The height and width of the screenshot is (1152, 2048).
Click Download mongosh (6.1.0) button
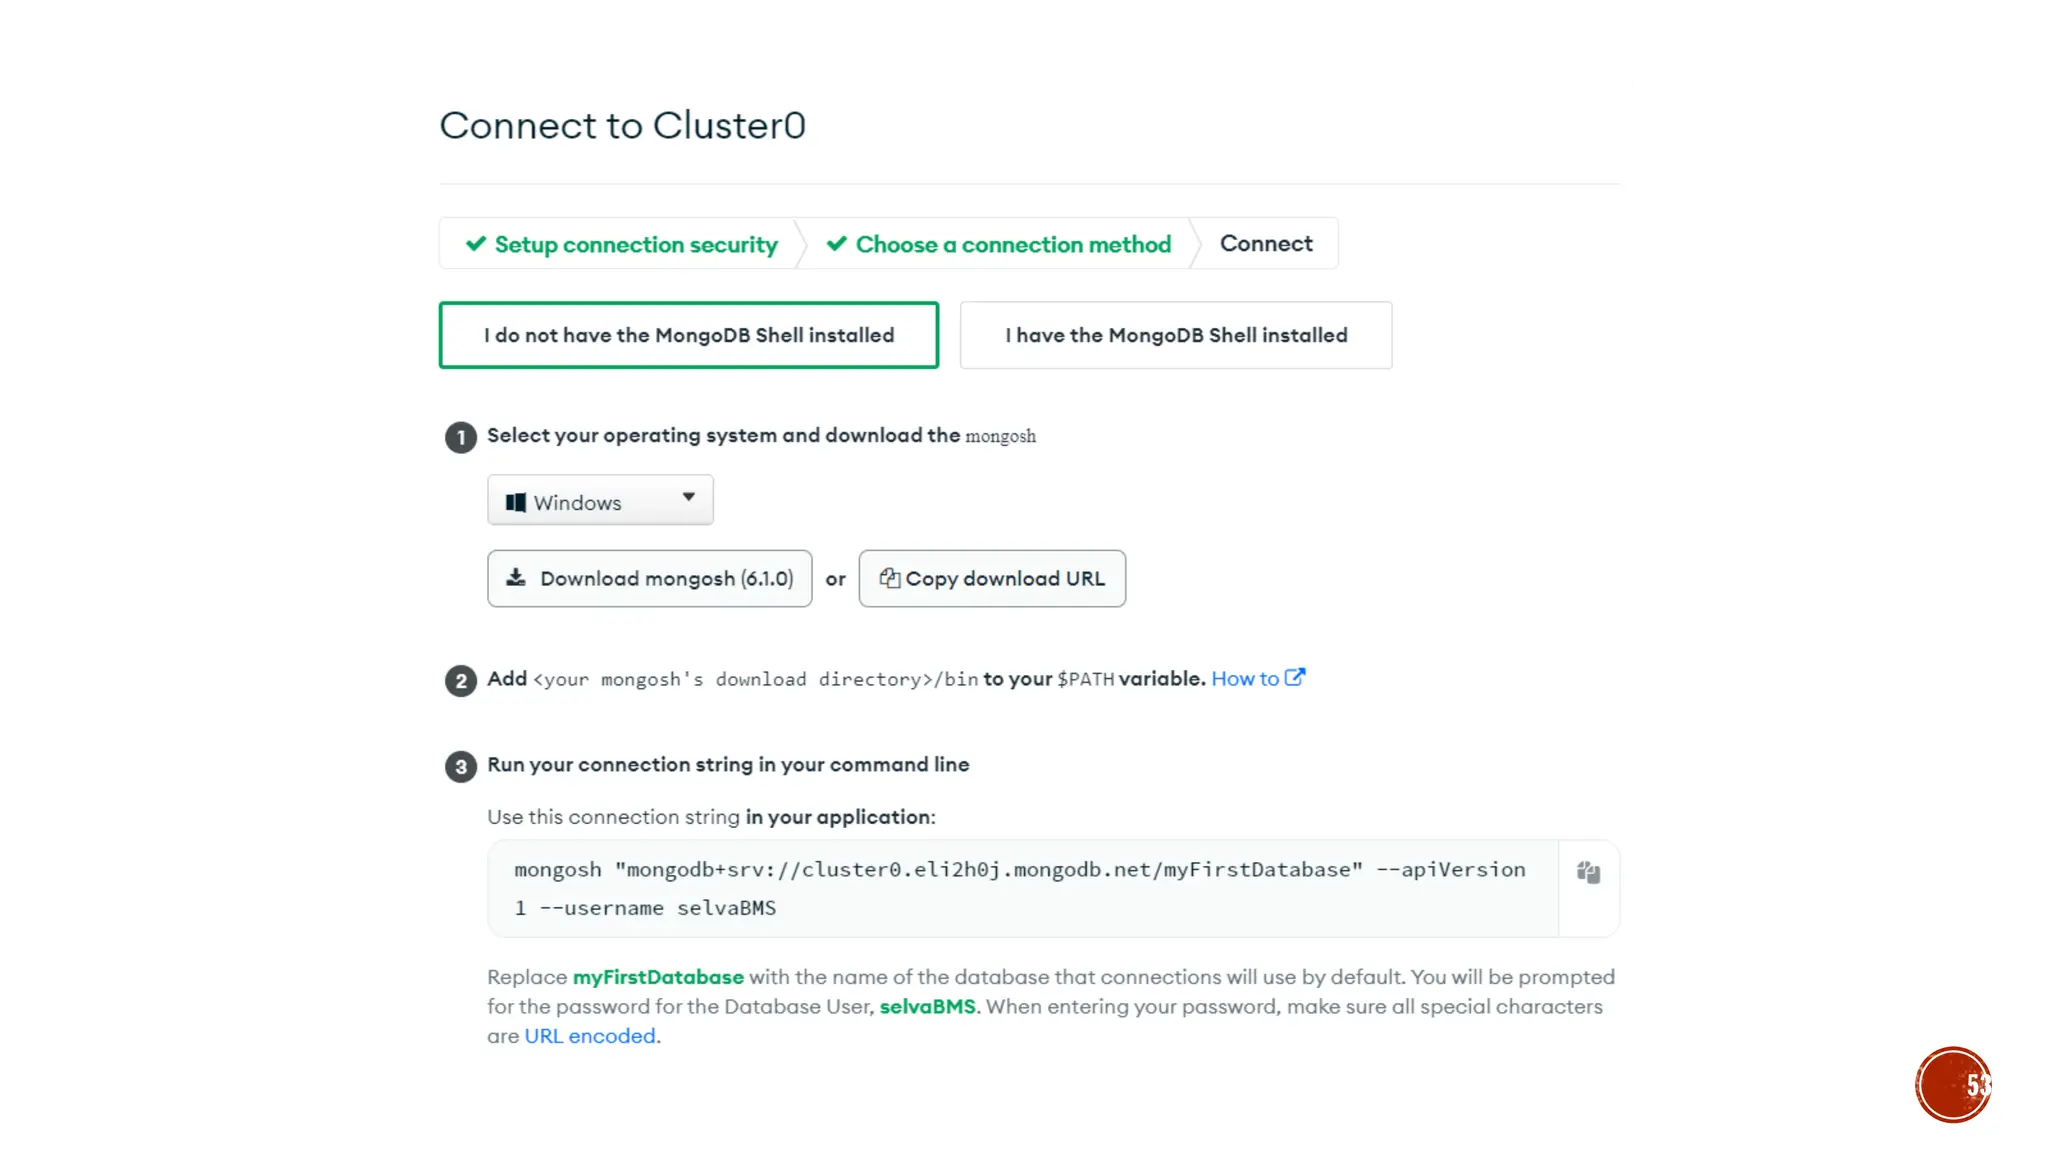click(x=649, y=579)
